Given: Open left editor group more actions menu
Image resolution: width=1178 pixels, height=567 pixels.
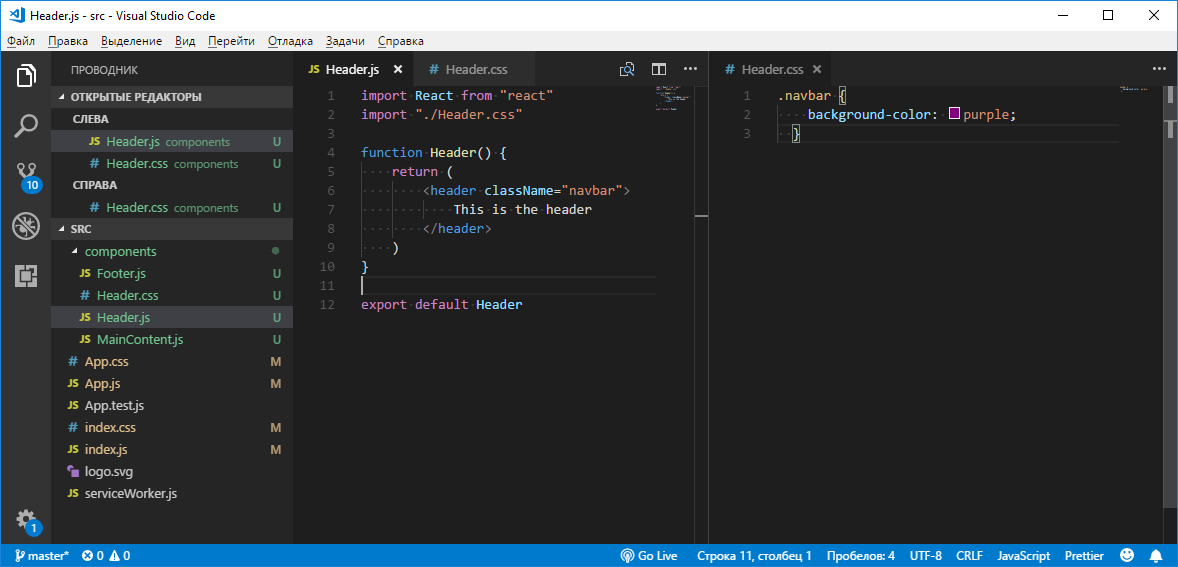Looking at the screenshot, I should (x=690, y=69).
